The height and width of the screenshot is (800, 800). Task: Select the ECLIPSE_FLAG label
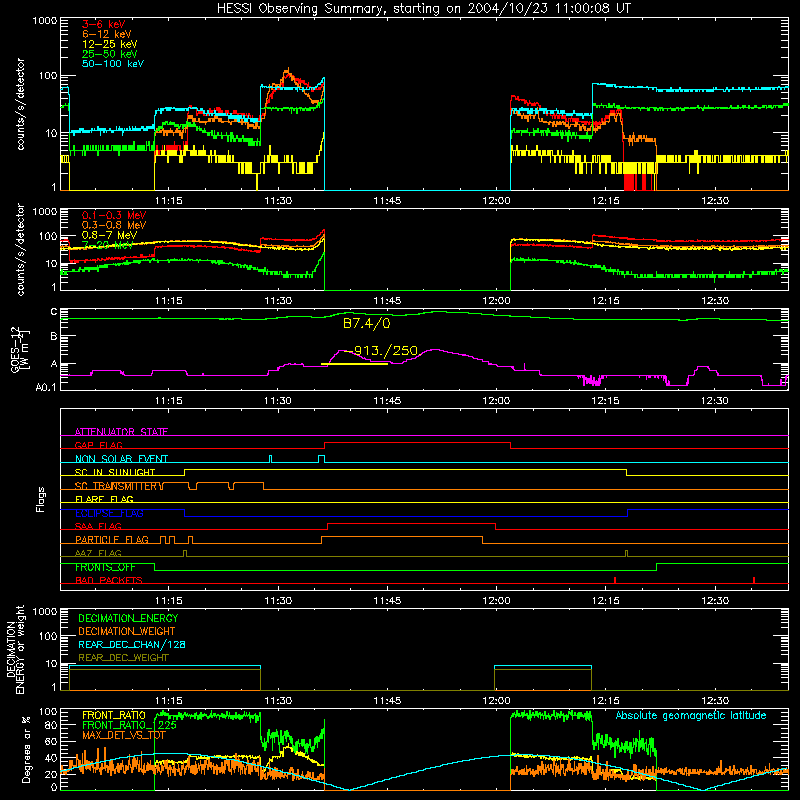tap(109, 513)
